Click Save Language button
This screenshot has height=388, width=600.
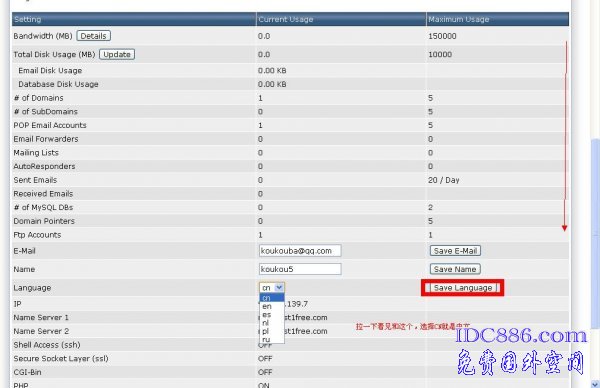pyautogui.click(x=463, y=287)
